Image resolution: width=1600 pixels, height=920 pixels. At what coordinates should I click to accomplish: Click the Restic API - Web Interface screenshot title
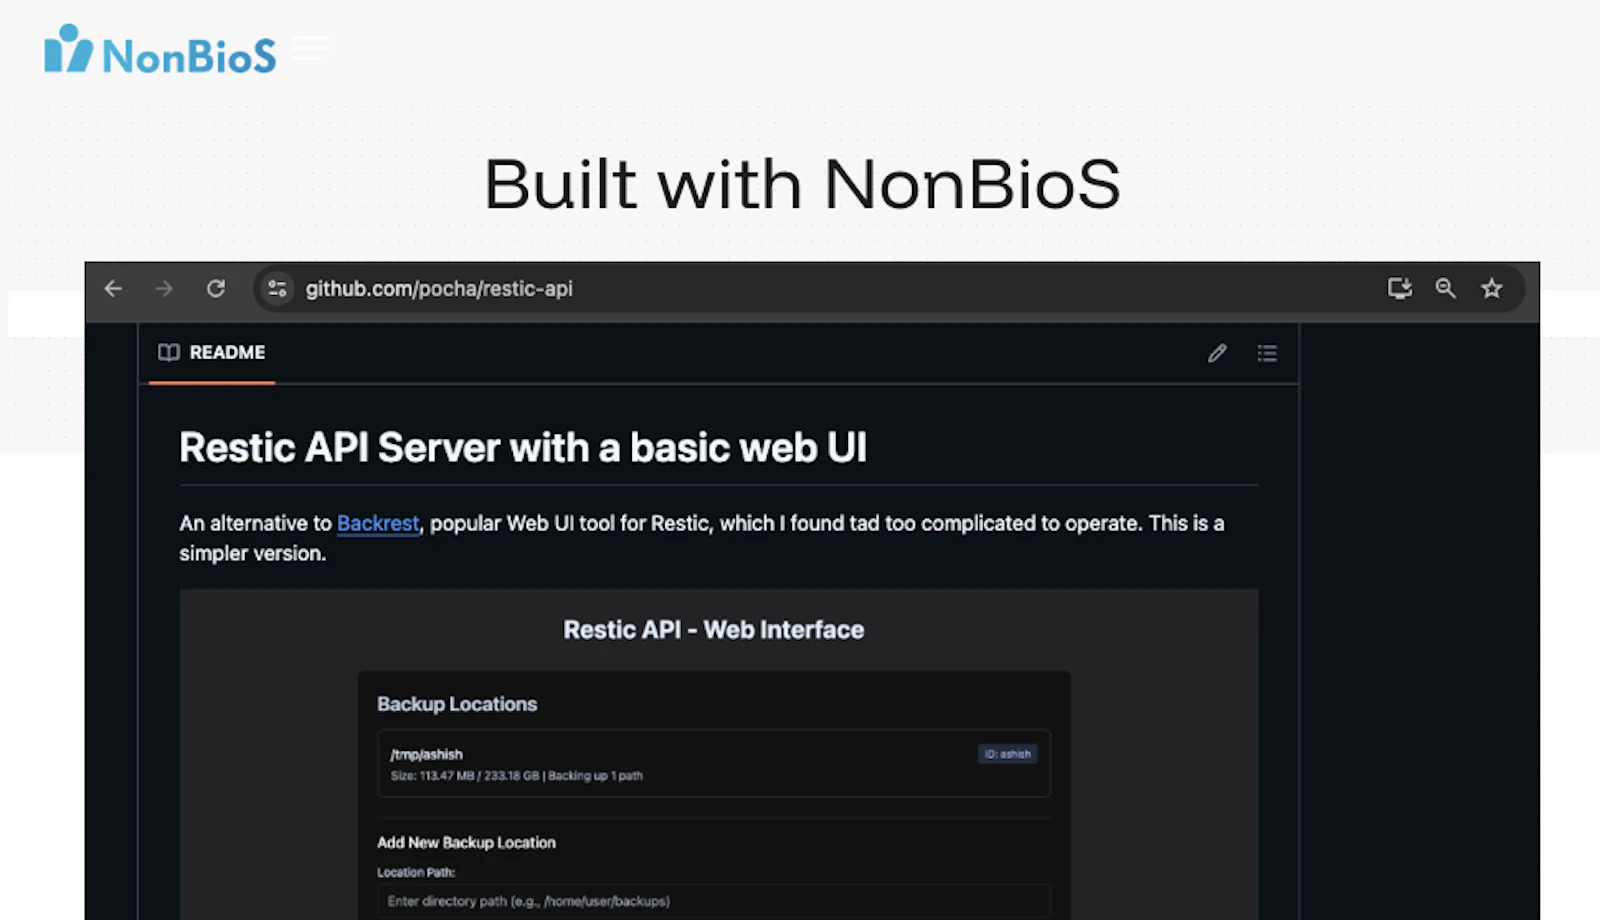pos(714,630)
